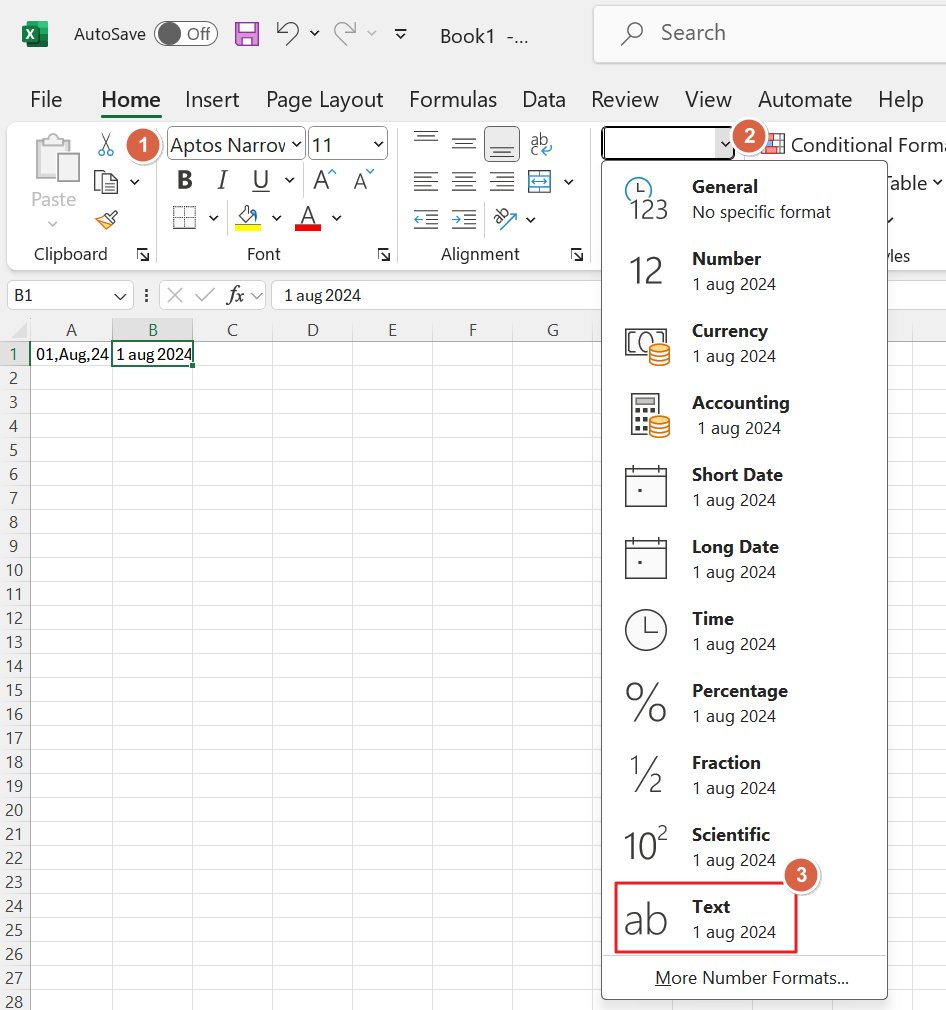The image size is (946, 1010).
Task: Click the Increase Font Size icon
Action: click(x=323, y=181)
